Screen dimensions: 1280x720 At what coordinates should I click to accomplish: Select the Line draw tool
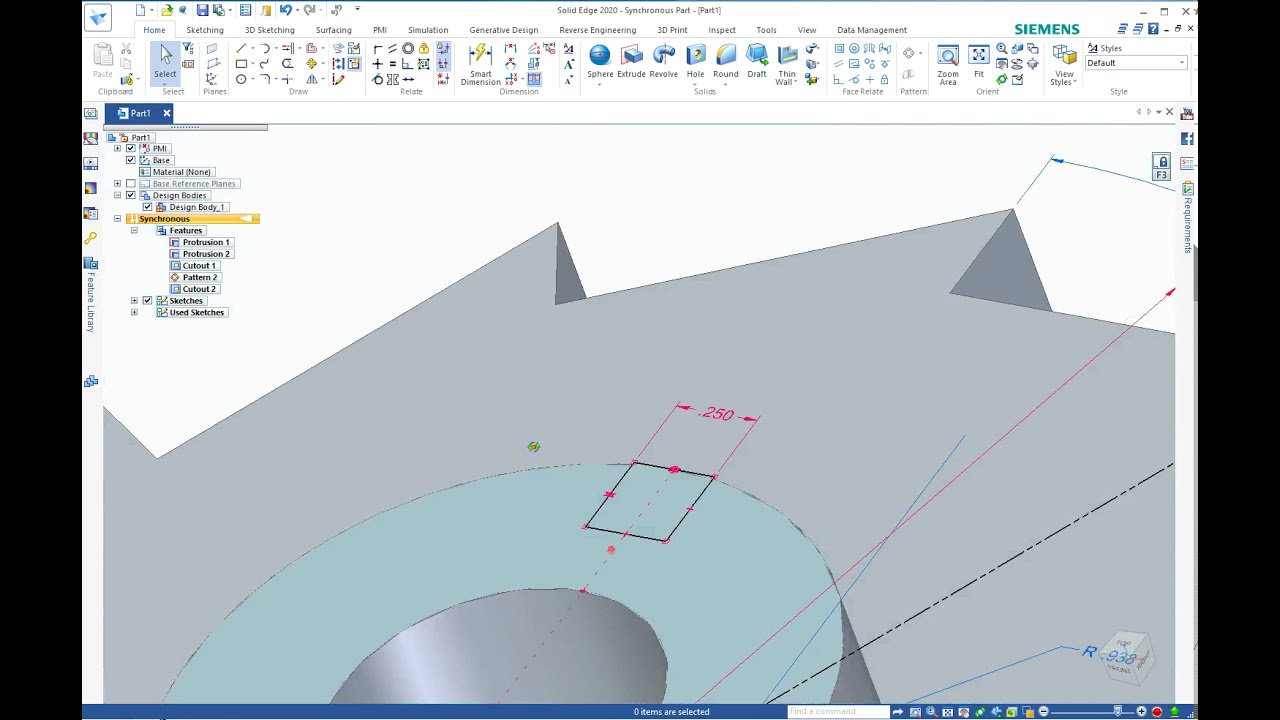coord(241,49)
